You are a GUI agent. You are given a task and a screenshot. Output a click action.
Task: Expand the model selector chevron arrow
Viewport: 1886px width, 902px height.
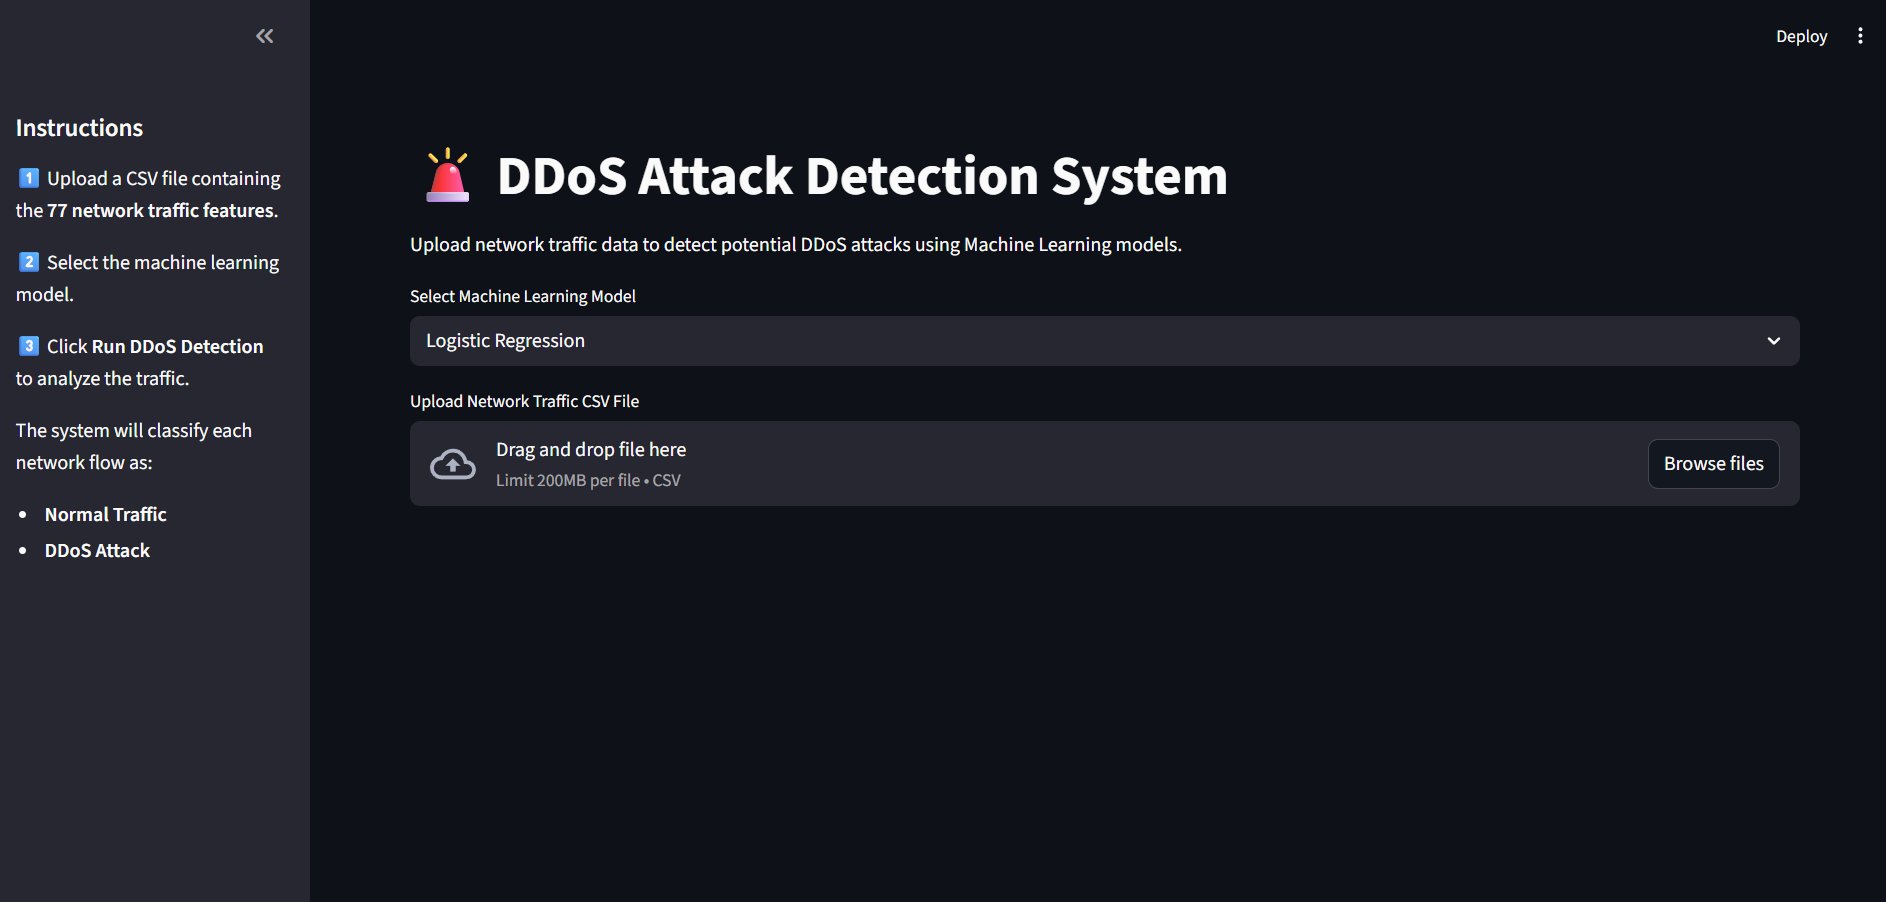1773,341
